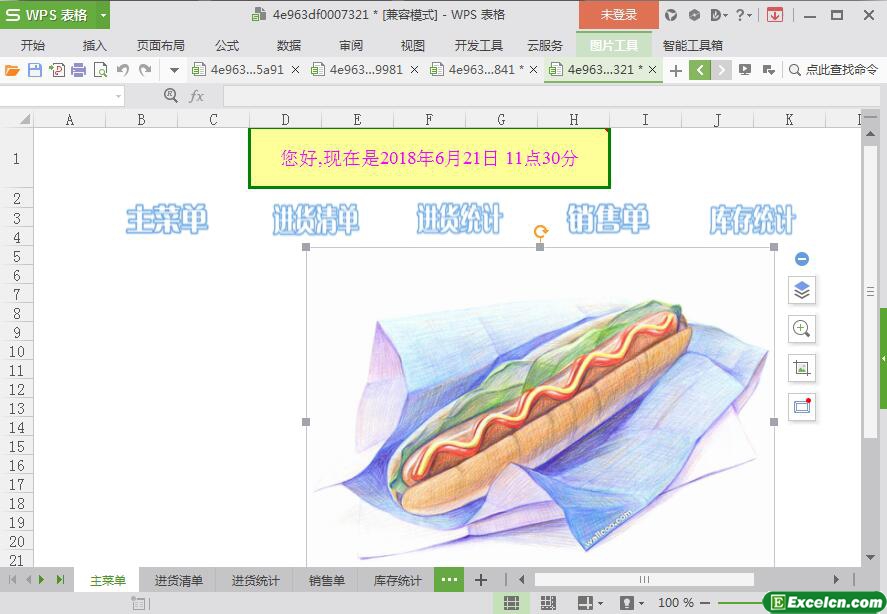Viewport: 887px width, 614px height.
Task: Click the skin icon next to 未登录
Action: point(671,15)
